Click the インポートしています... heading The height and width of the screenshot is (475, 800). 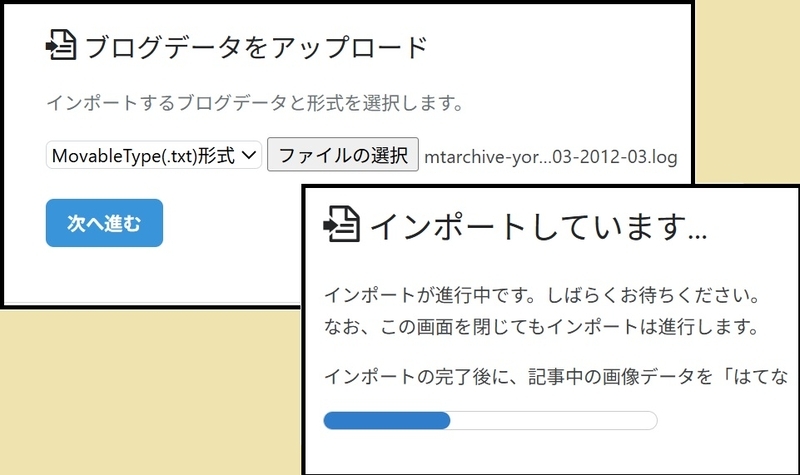click(538, 226)
